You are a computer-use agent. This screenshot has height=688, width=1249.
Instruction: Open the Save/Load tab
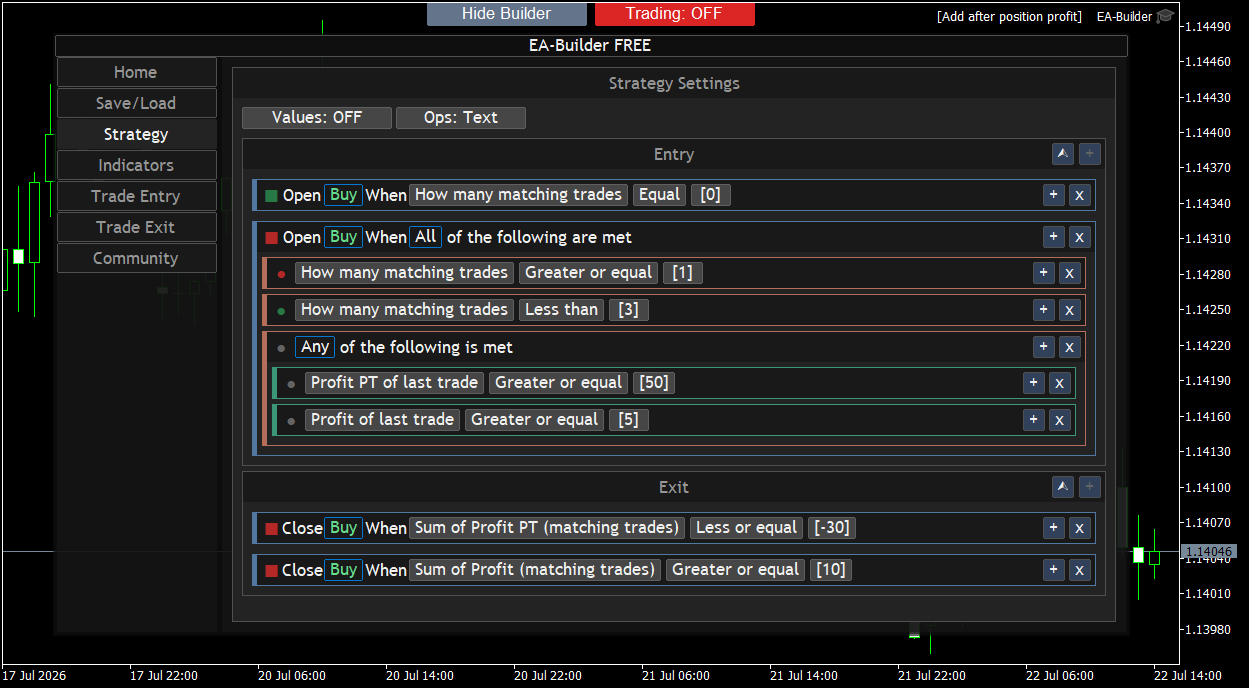136,103
